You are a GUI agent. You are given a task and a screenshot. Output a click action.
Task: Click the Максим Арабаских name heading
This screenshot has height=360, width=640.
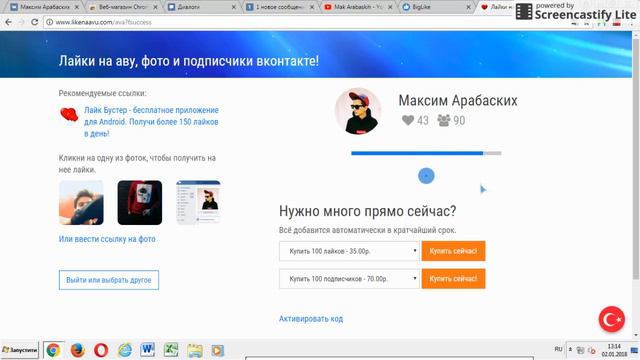[x=458, y=100]
